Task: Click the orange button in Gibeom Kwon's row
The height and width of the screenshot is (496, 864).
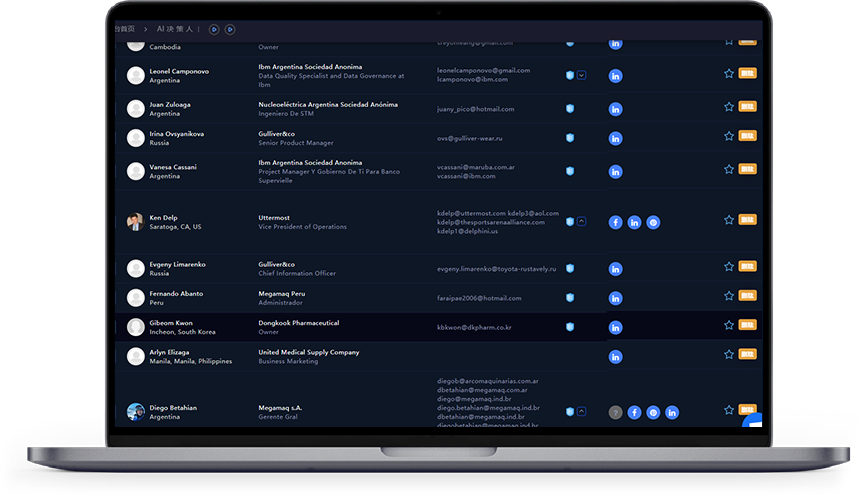Action: [x=747, y=325]
